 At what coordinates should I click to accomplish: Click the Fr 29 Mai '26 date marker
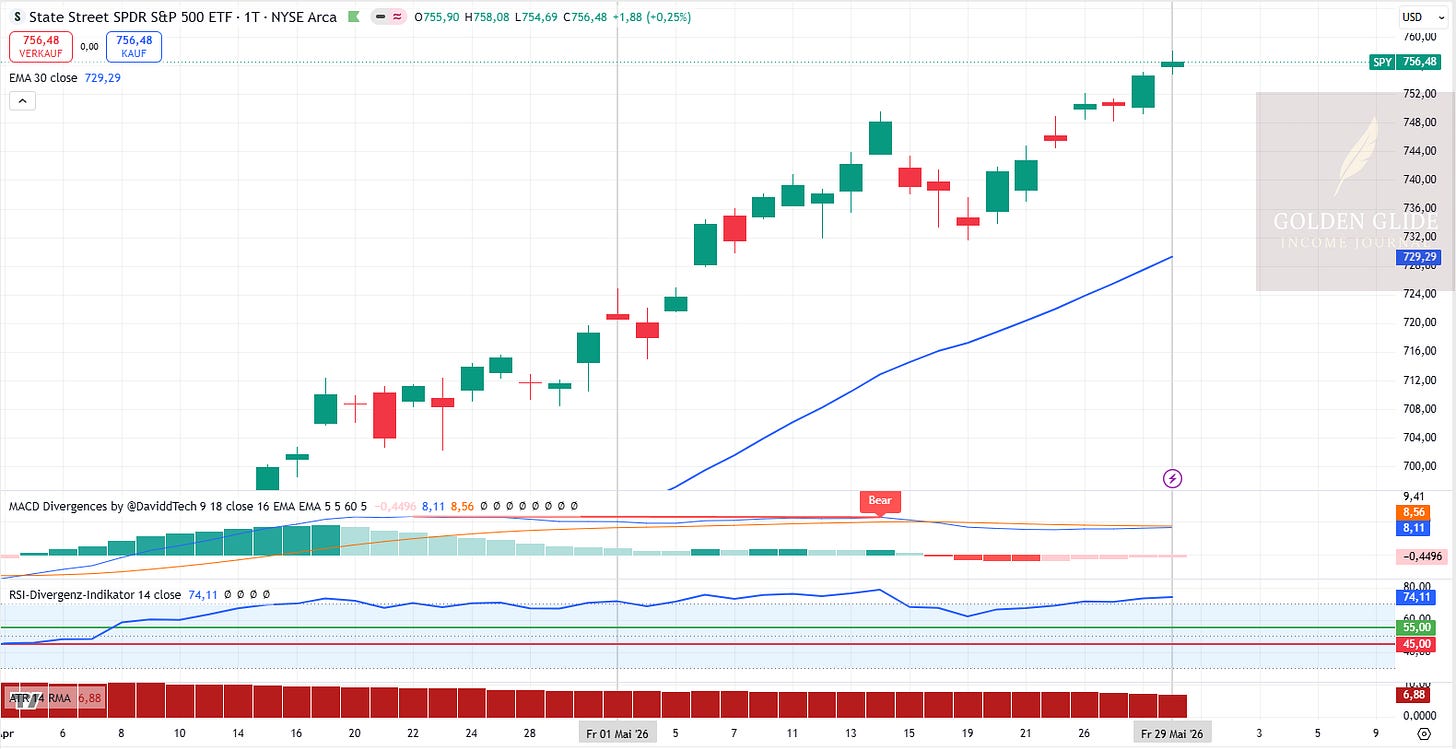1172,734
